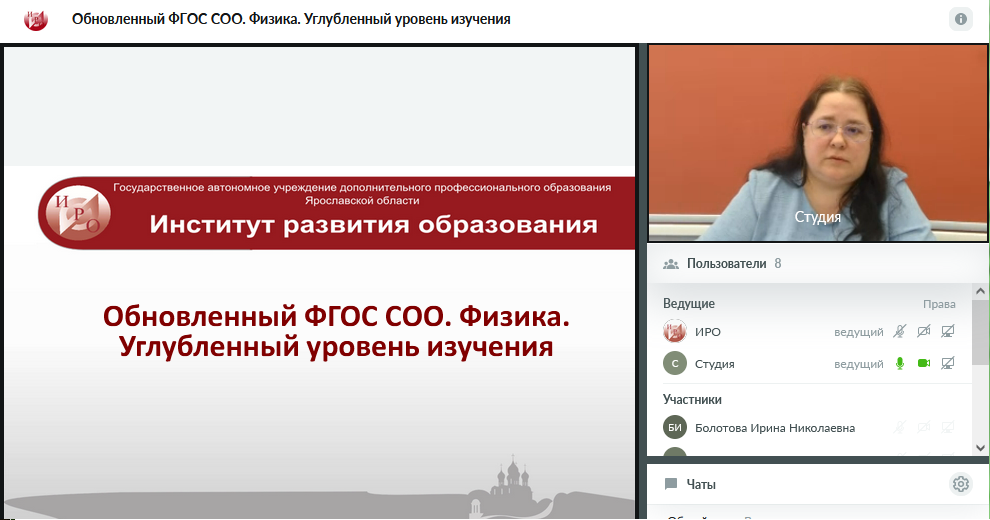This screenshot has height=520, width=990.
Task: Click the info icon in header
Action: click(x=960, y=19)
